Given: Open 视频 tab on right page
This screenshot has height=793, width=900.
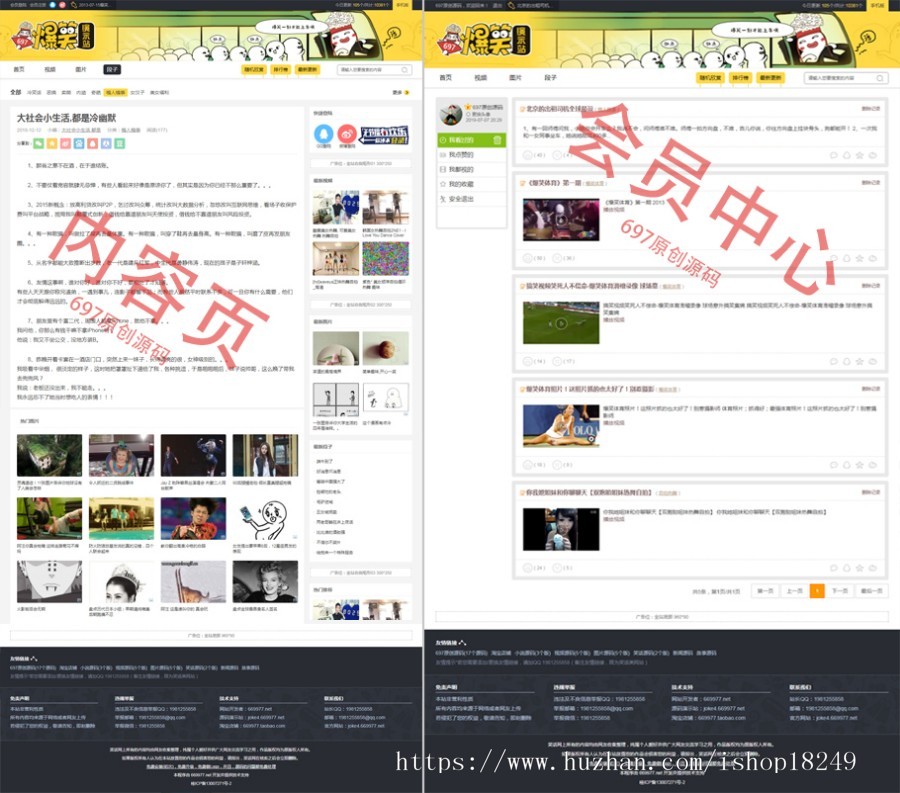Looking at the screenshot, I should 480,76.
